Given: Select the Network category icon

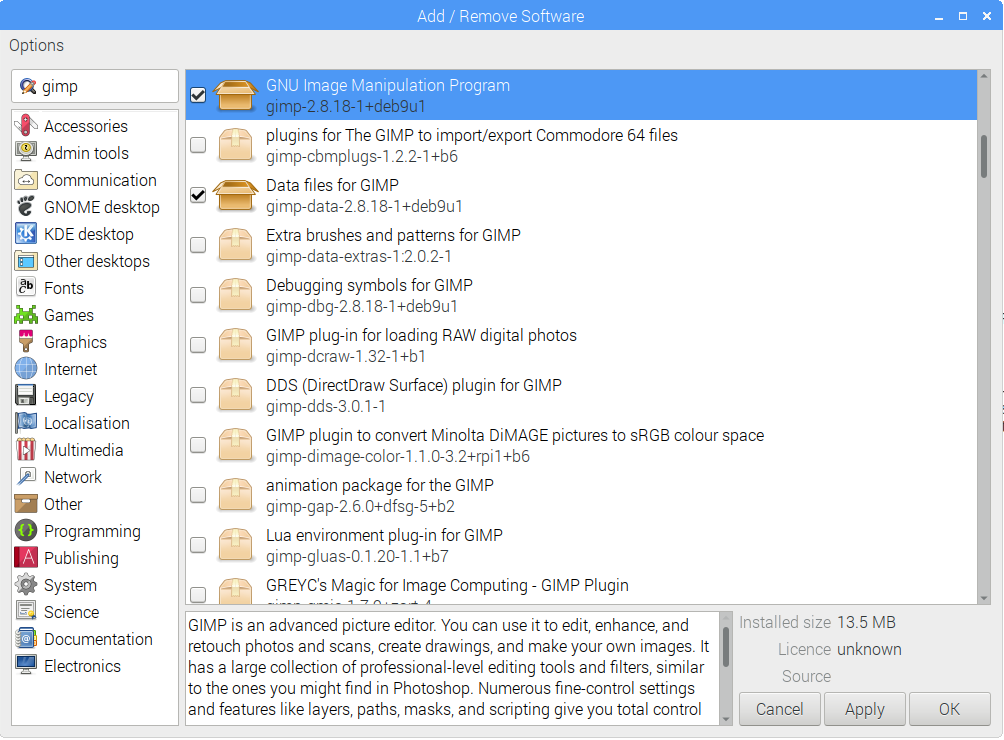Looking at the screenshot, I should [26, 477].
